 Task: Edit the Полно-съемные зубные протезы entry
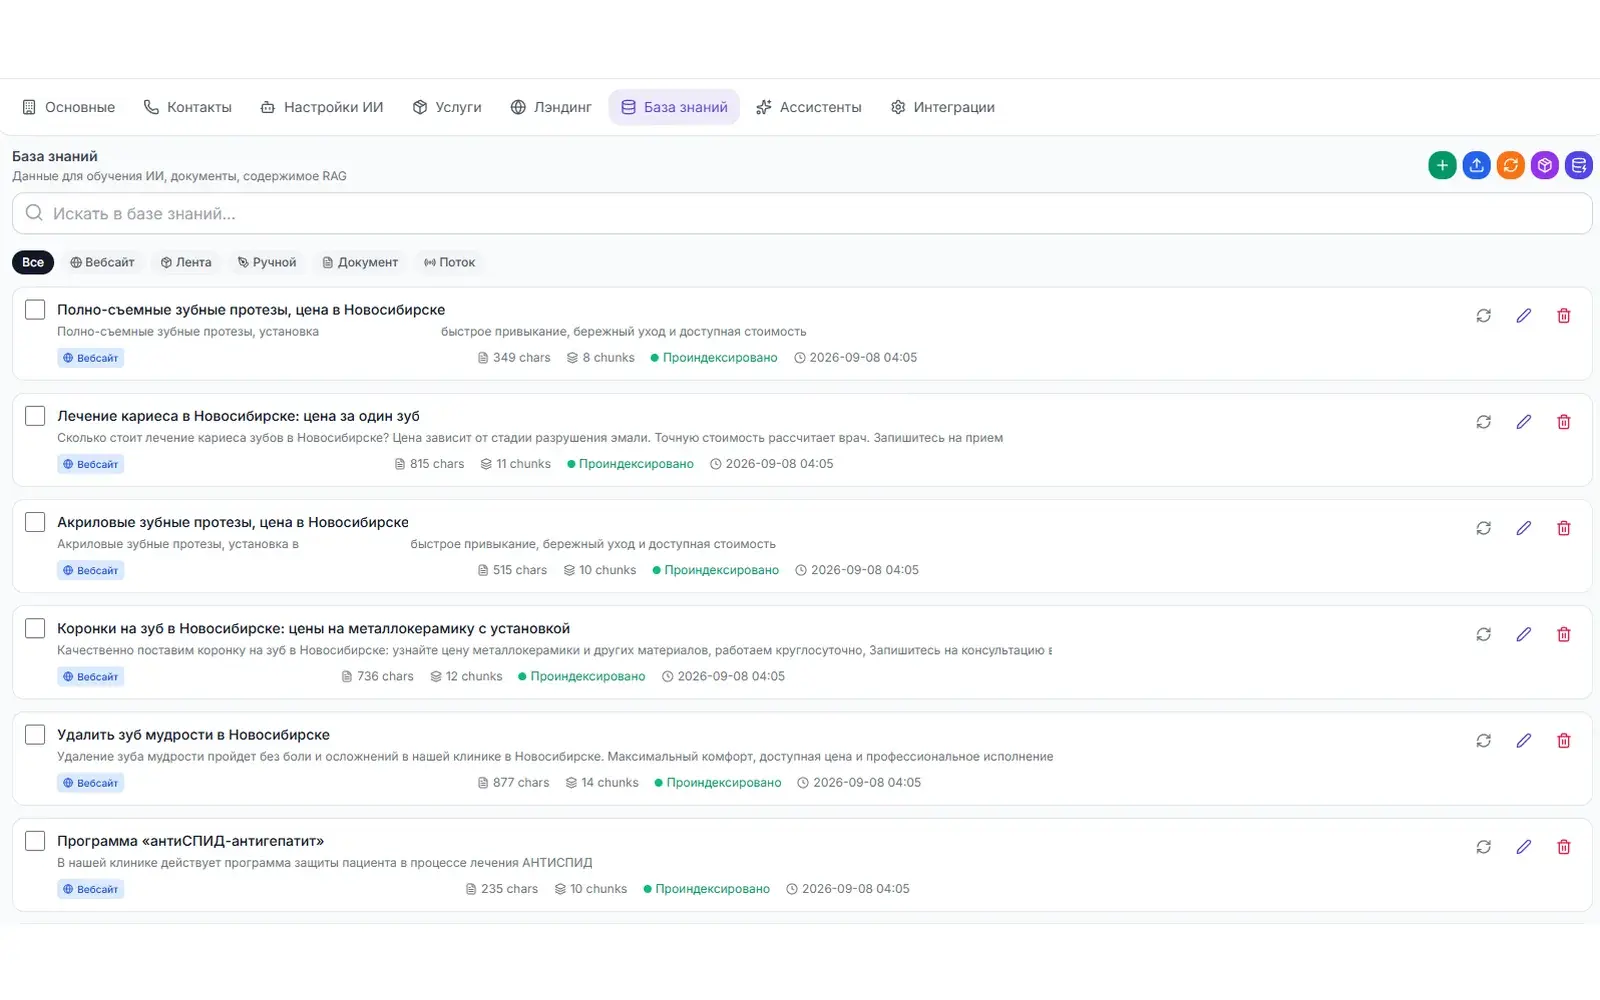pos(1524,316)
